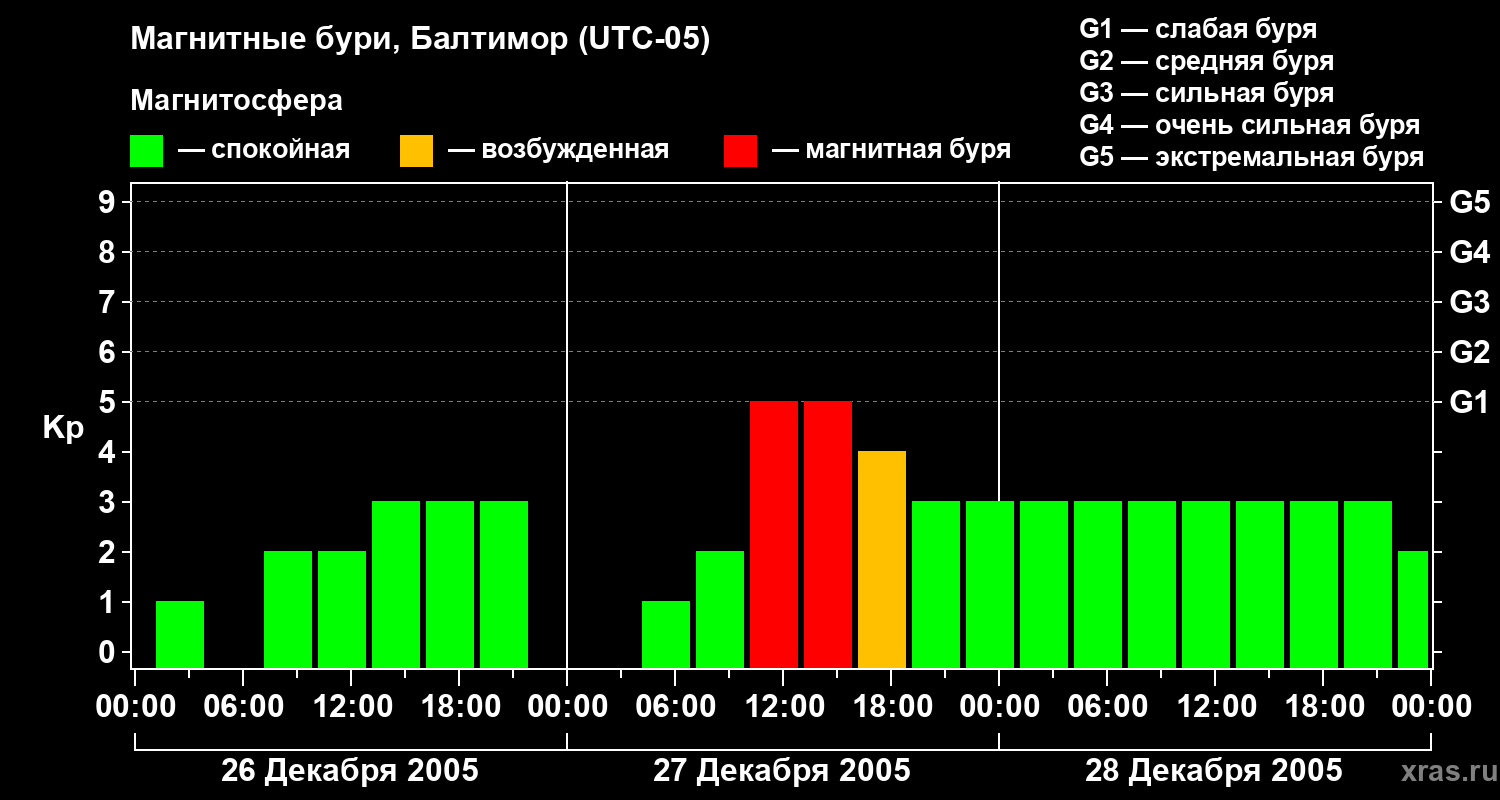
Task: Click the orange Kp 4 bar on 27 Декабря
Action: click(x=882, y=560)
